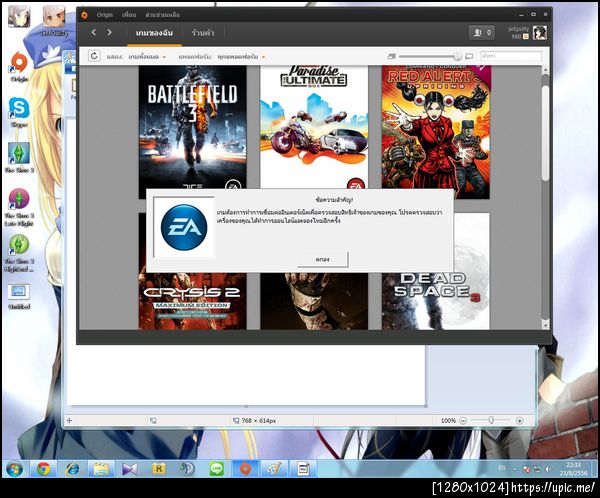Zoom out with minus button in Paint status bar
The image size is (600, 498).
(463, 421)
